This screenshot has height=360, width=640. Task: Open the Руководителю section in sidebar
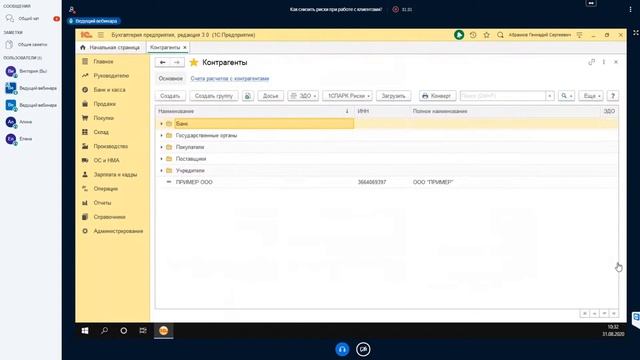pyautogui.click(x=111, y=76)
